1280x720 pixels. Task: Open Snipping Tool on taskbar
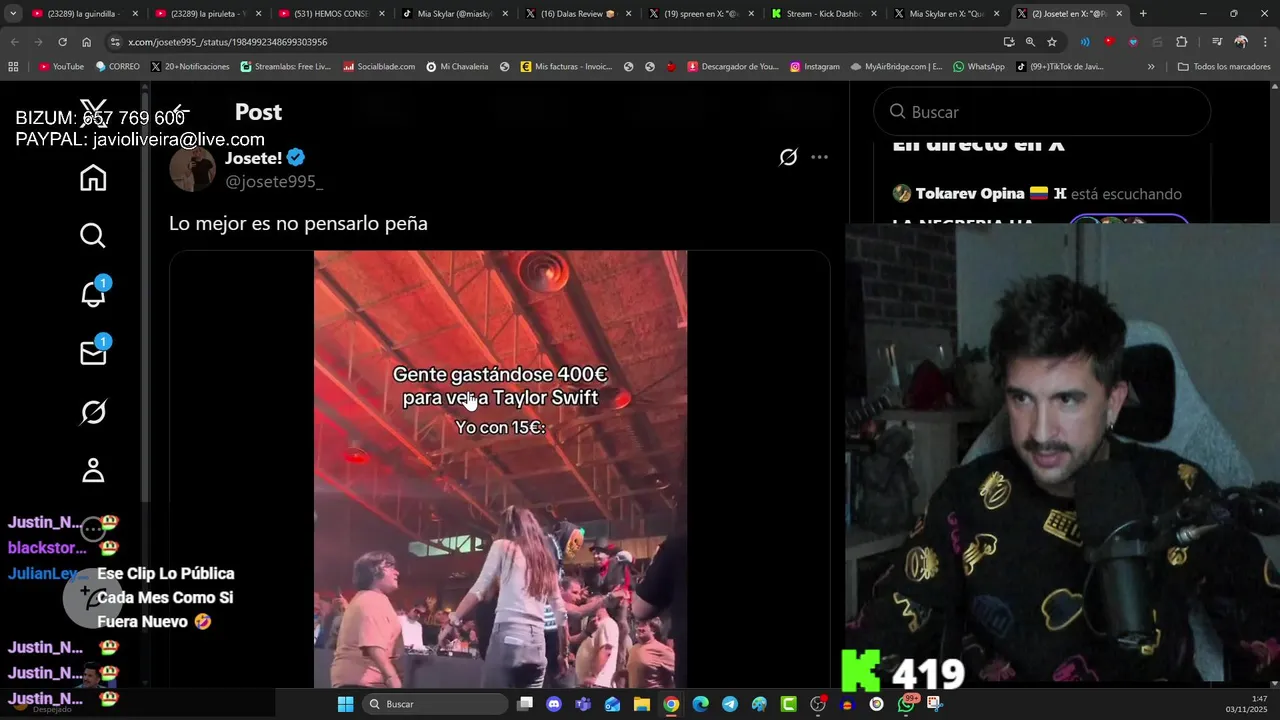[935, 704]
